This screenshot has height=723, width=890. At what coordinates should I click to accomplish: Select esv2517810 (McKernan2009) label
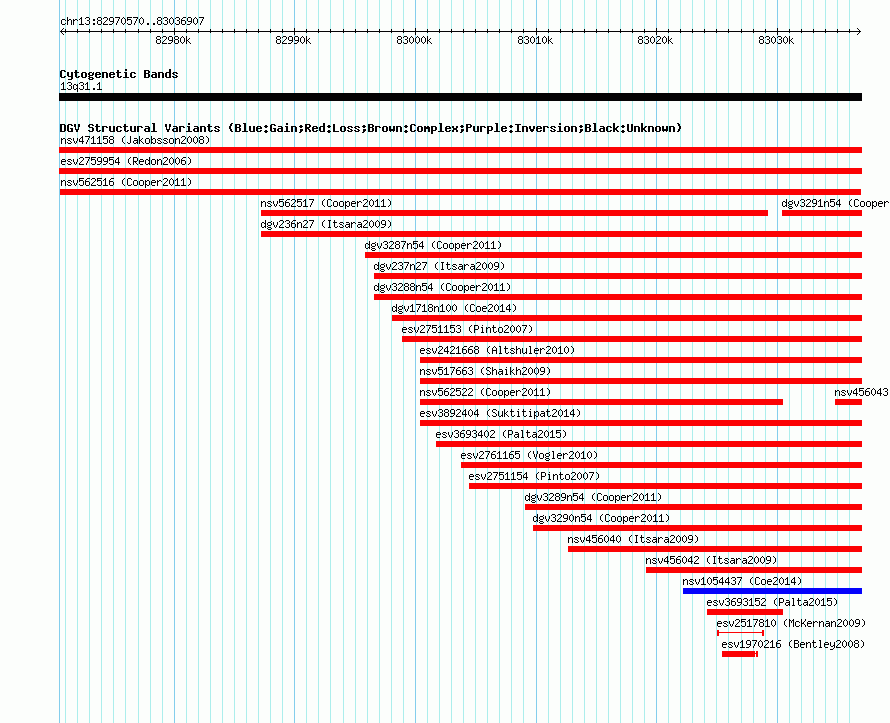point(791,623)
